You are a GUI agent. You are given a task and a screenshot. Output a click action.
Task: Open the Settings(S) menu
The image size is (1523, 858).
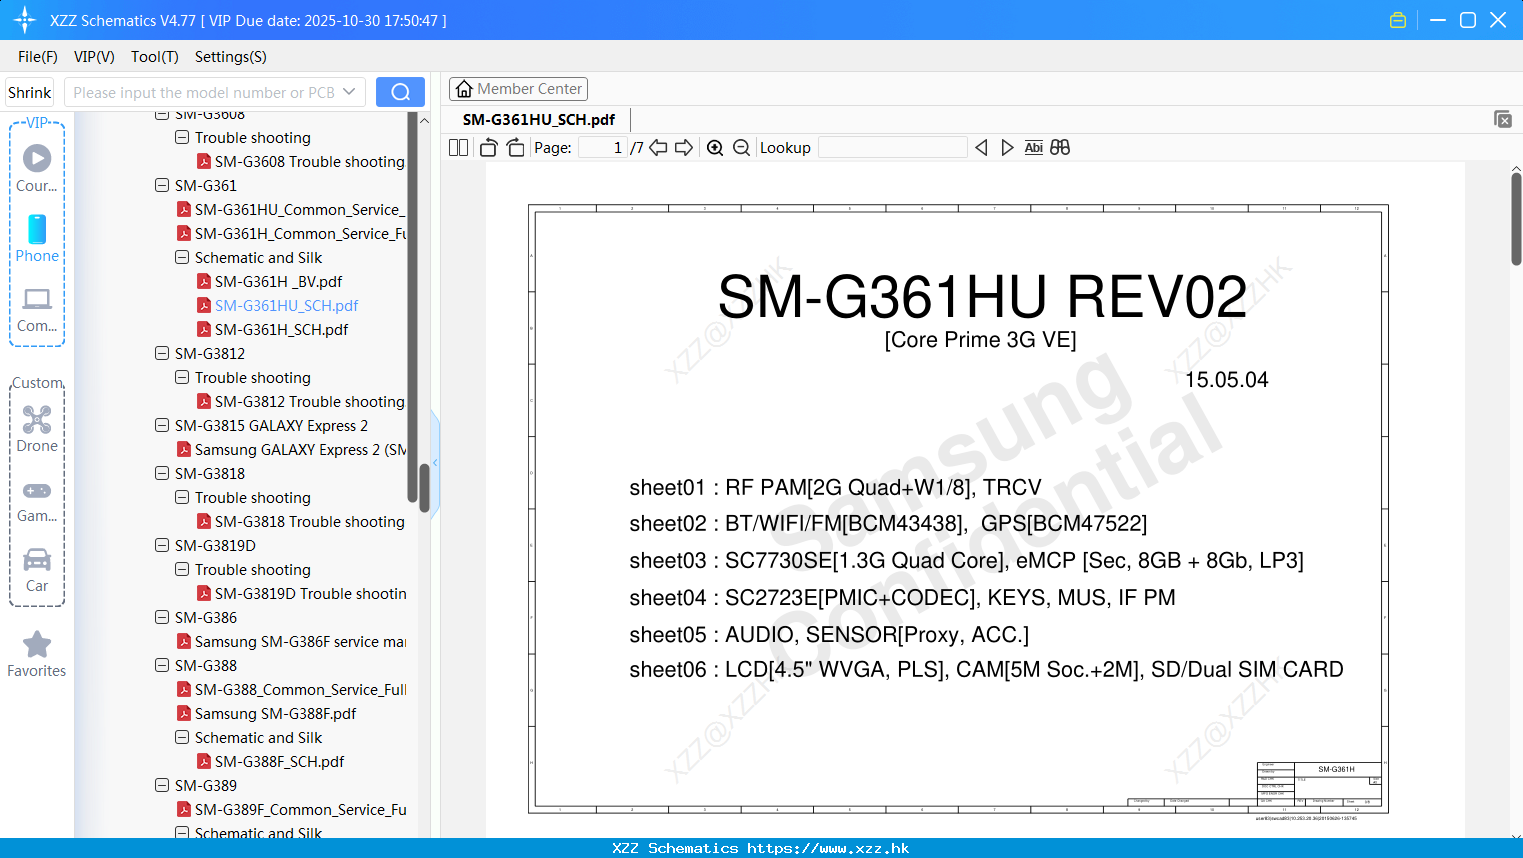click(x=231, y=57)
